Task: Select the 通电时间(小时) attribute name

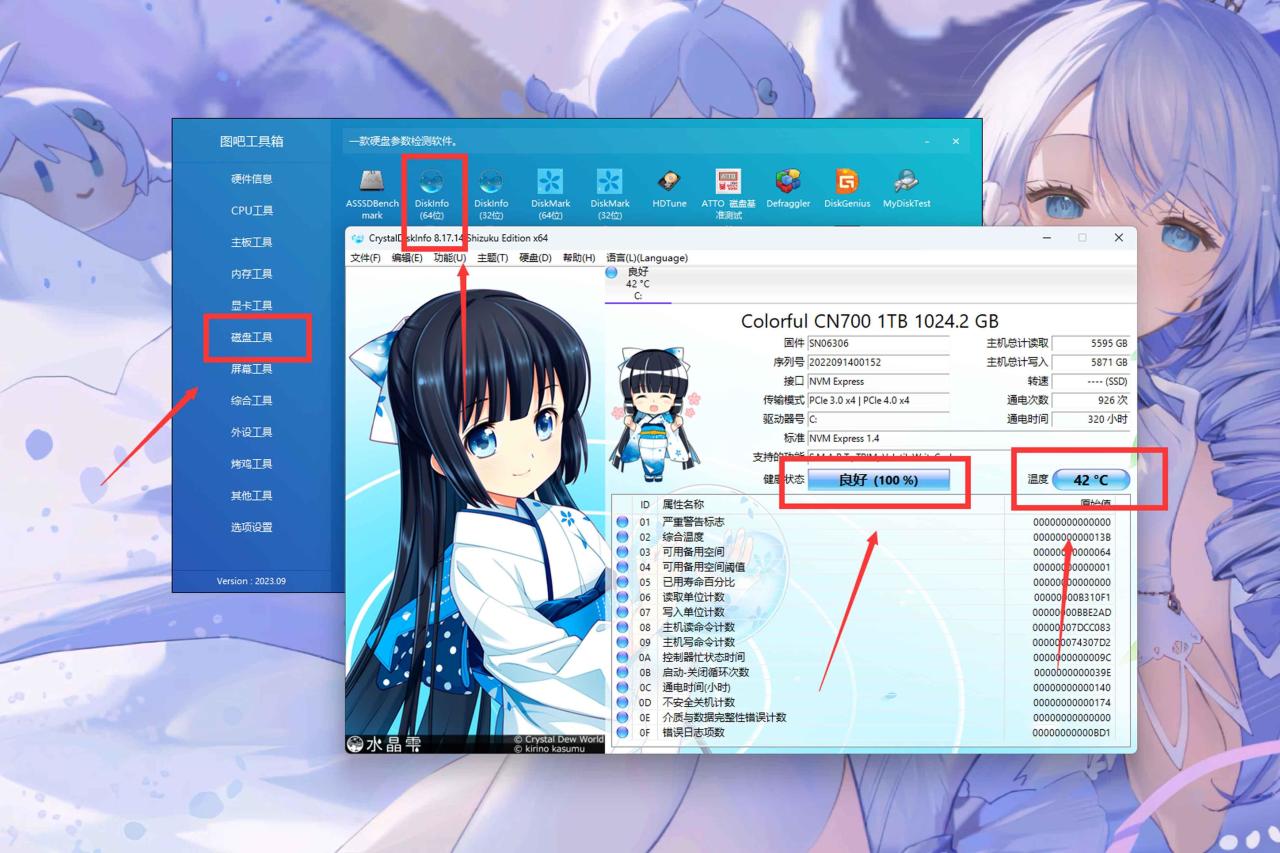Action: [696, 687]
